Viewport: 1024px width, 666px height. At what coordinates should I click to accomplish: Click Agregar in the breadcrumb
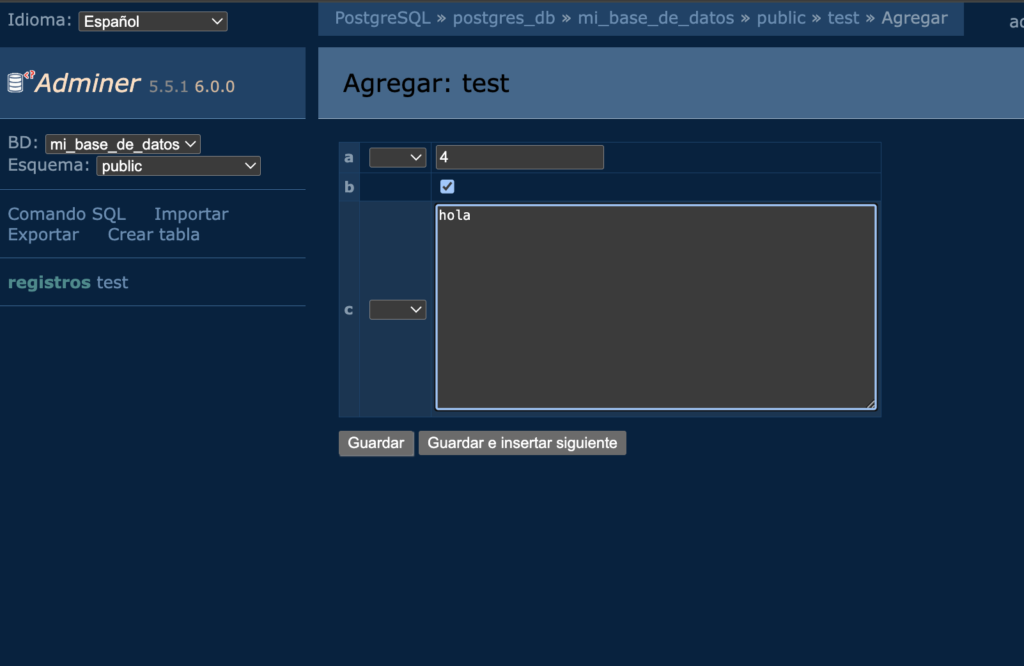coord(914,18)
